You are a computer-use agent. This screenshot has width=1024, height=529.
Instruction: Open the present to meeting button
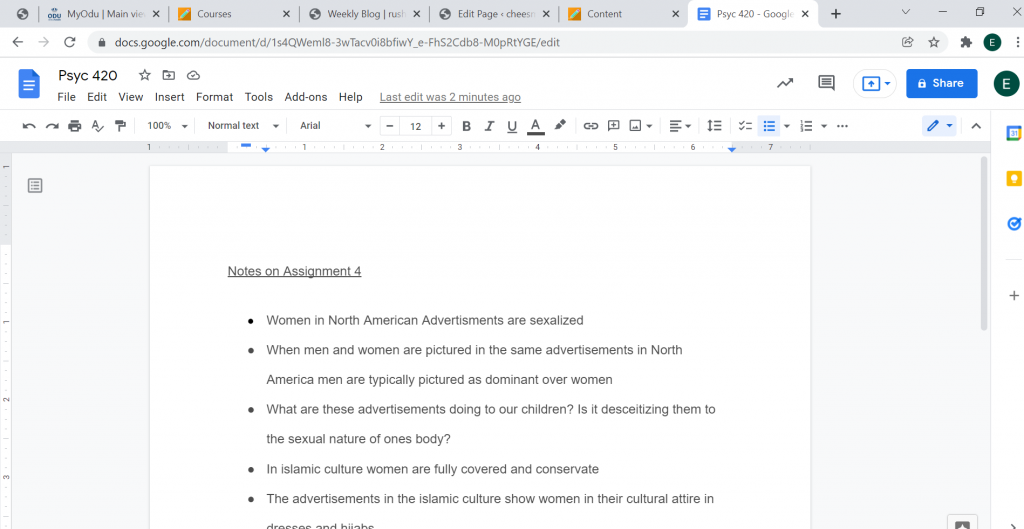click(874, 84)
